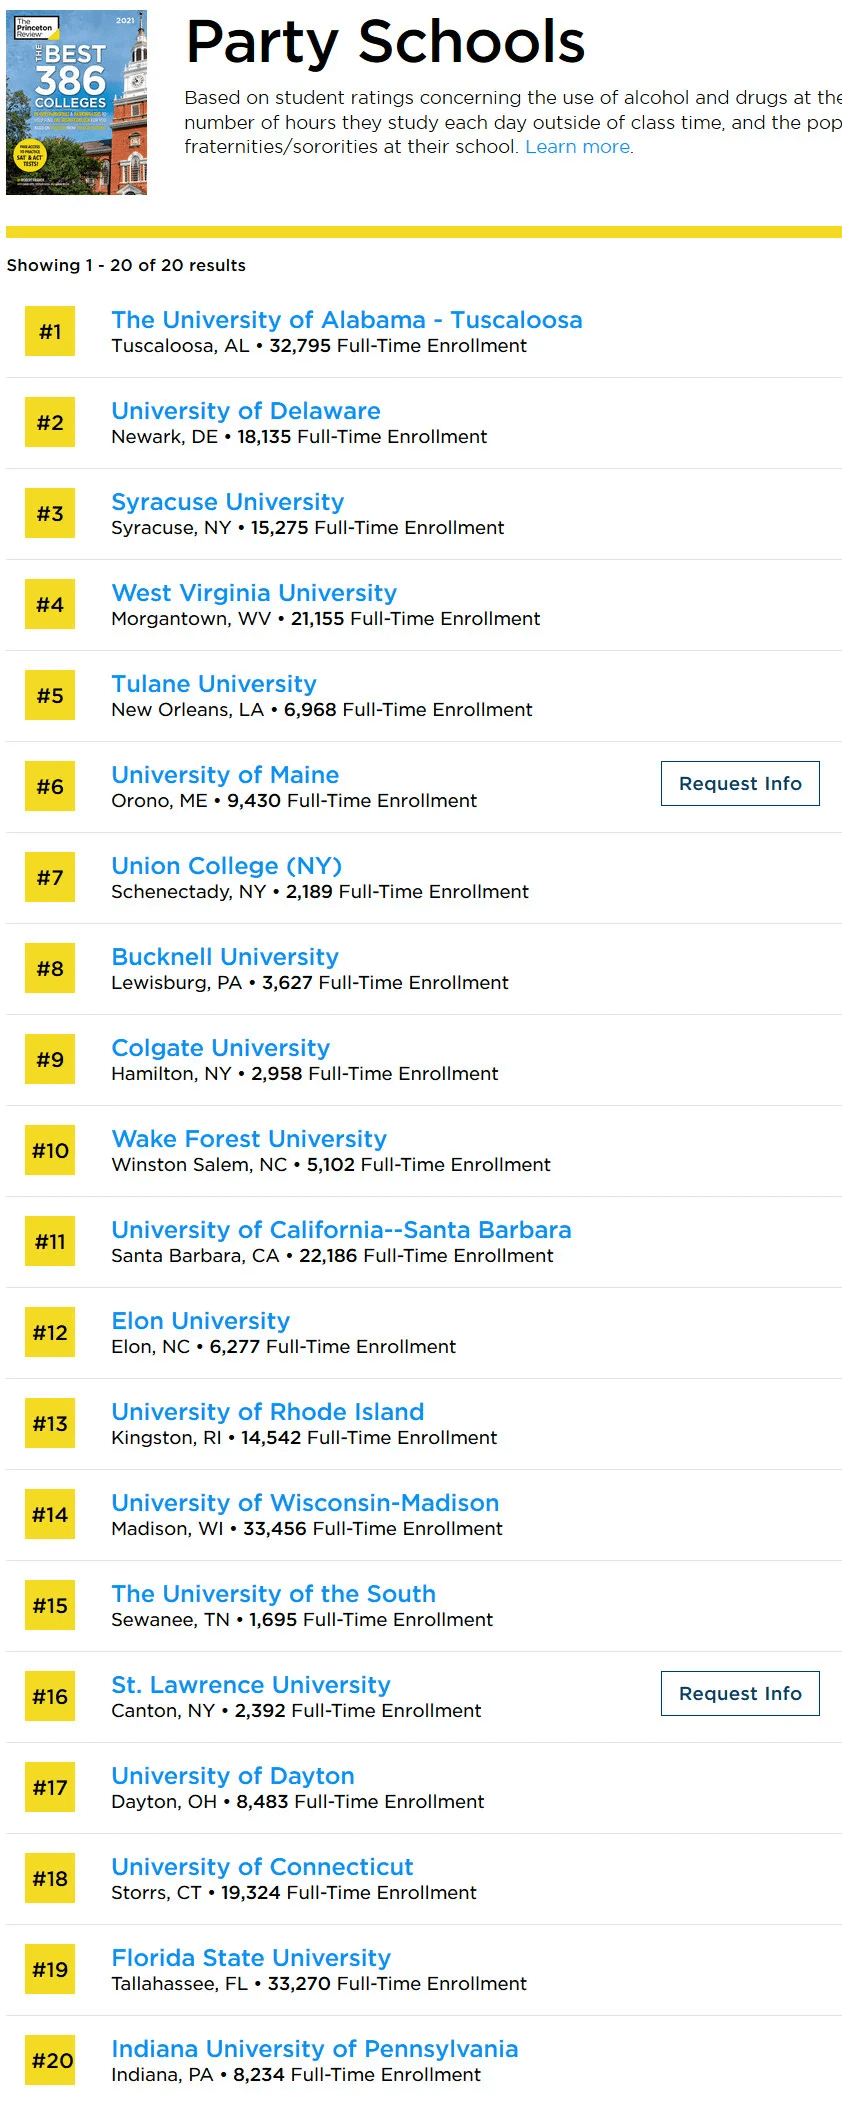
Task: Request Info for St. Lawrence University
Action: pos(740,1694)
